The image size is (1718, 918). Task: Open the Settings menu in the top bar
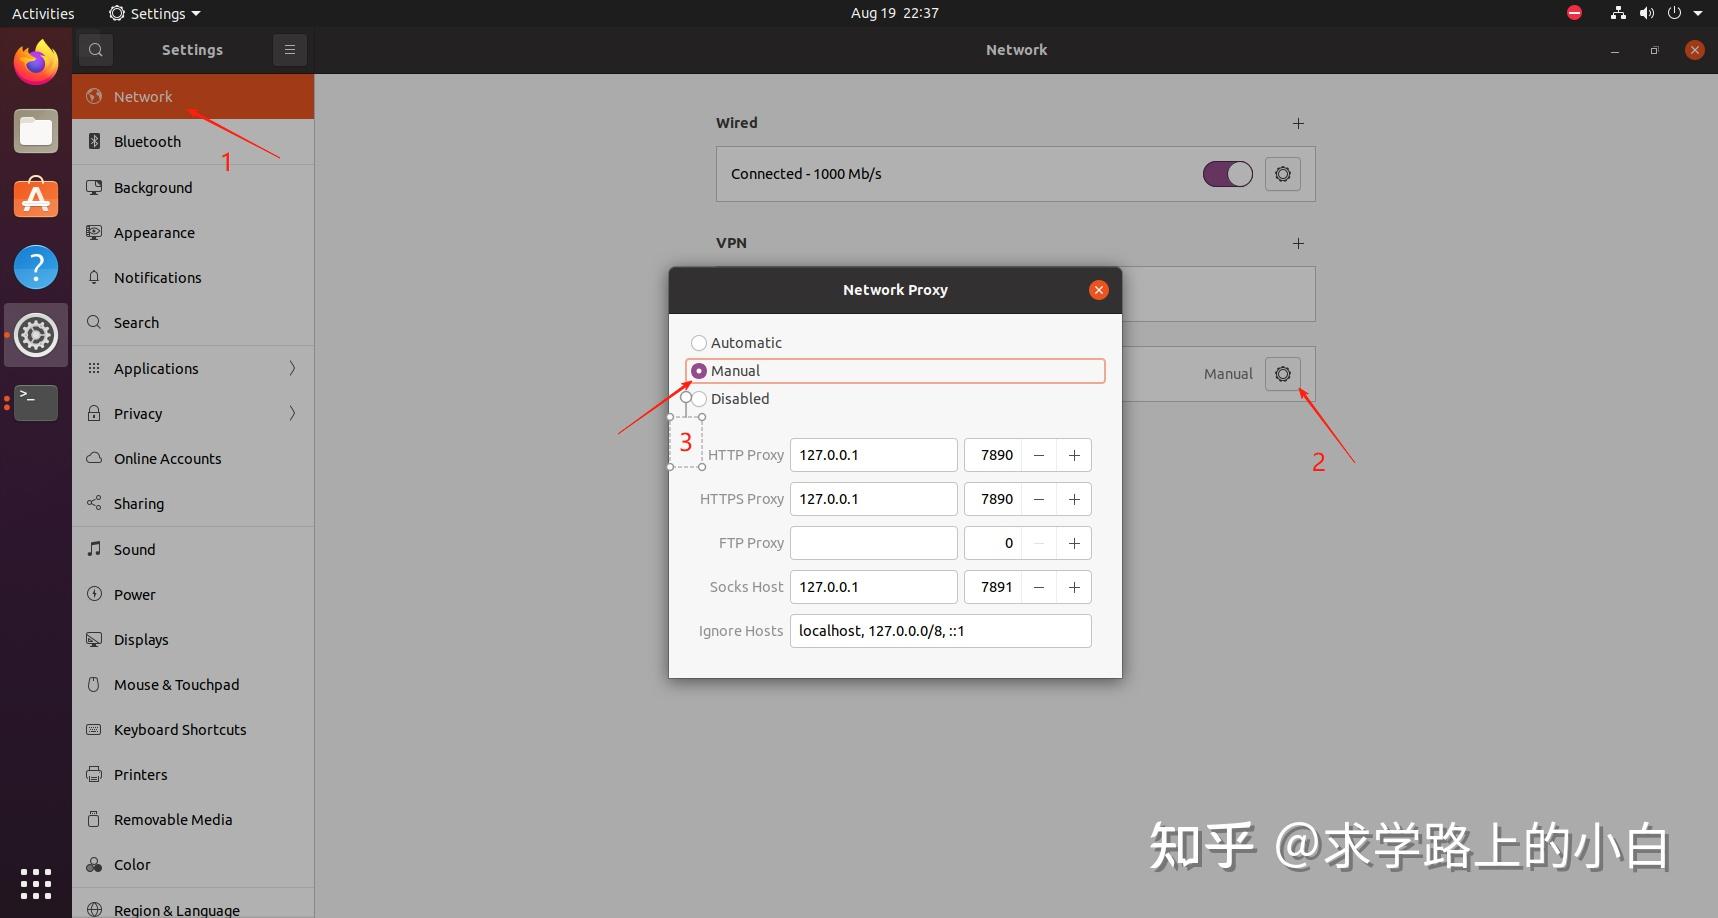point(153,13)
